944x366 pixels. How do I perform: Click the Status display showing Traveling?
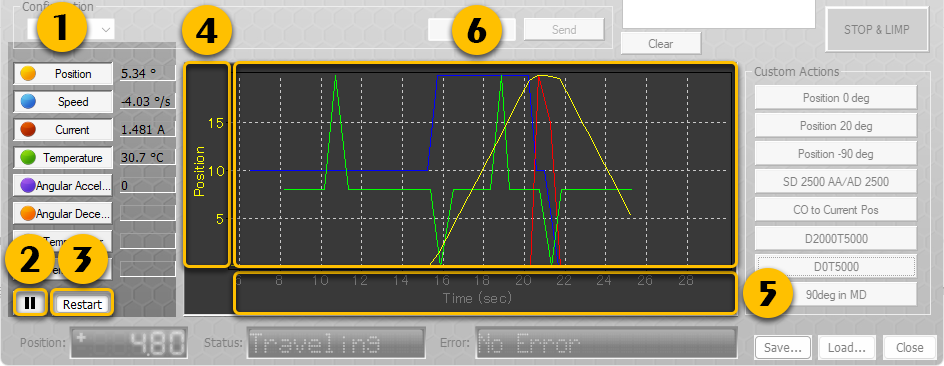pos(336,344)
